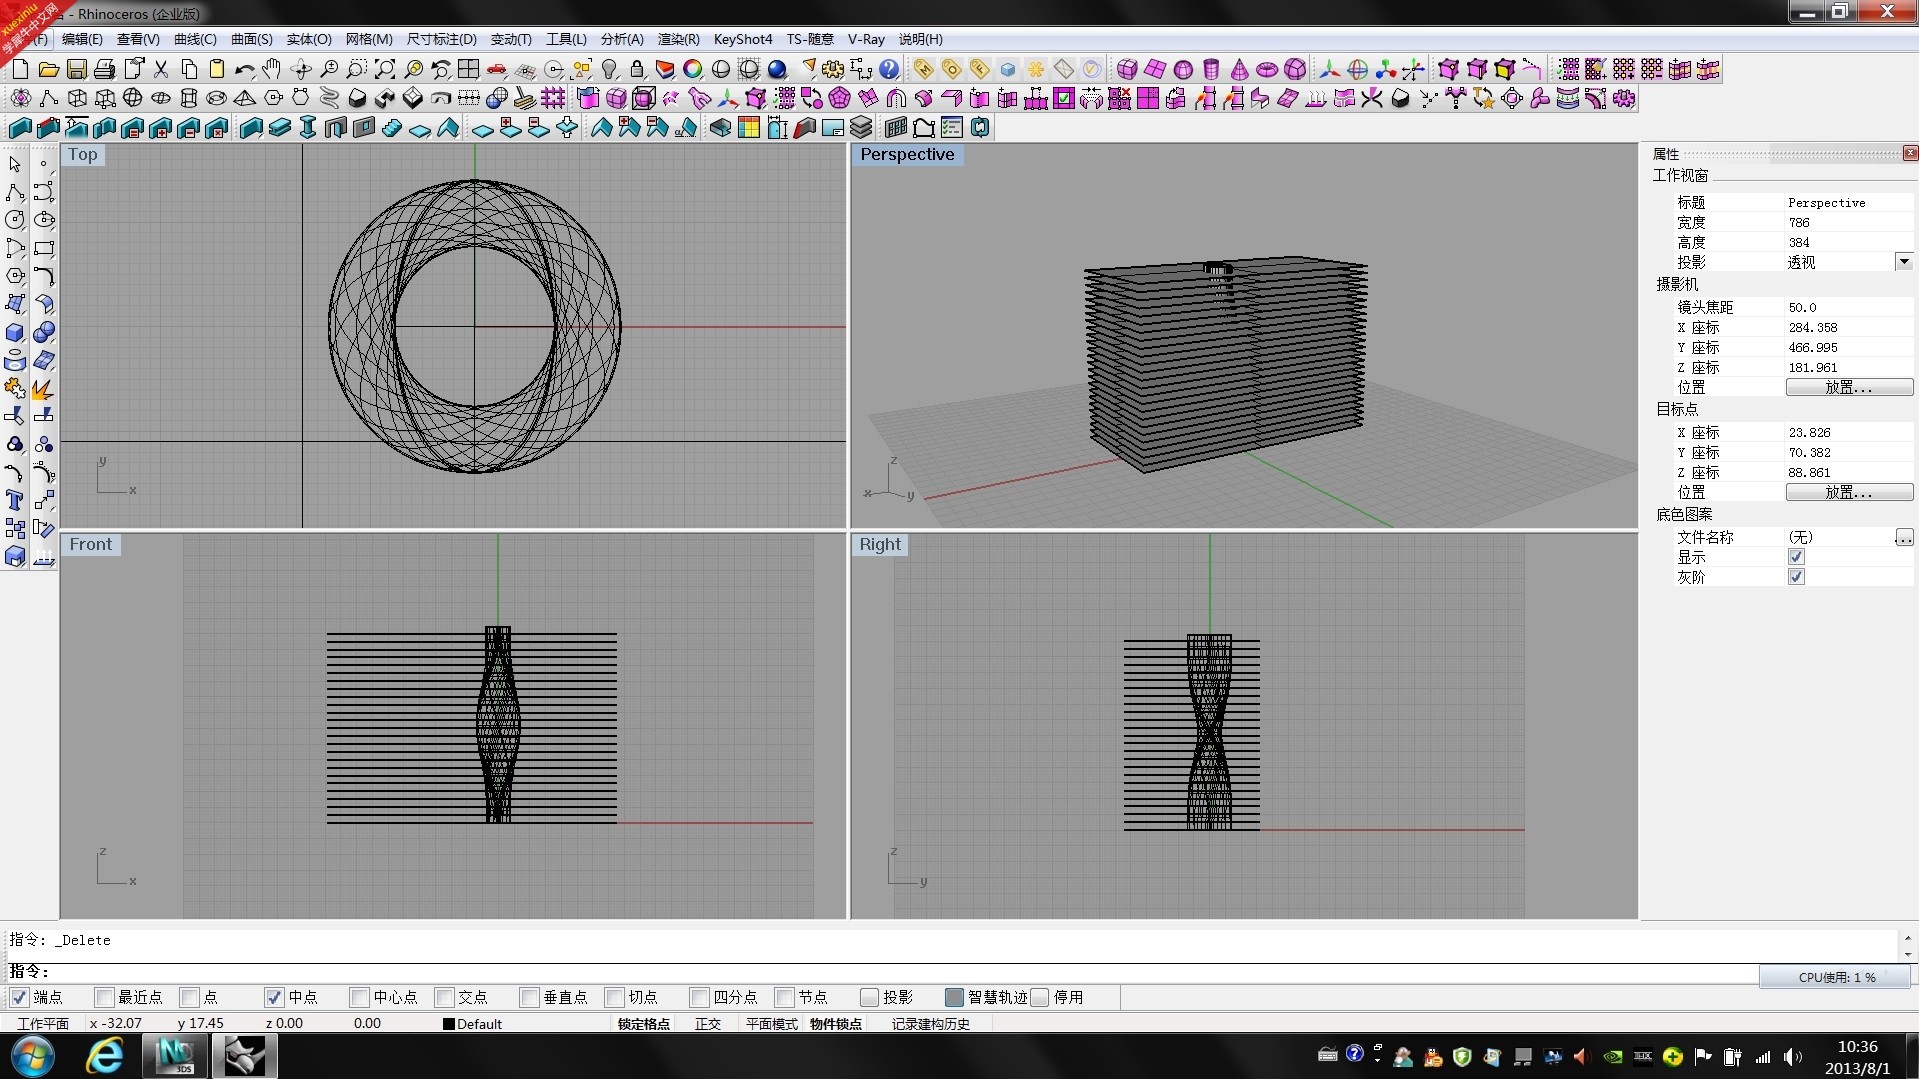Open the 投影 projection dropdown arrow
1919x1079 pixels.
click(x=1904, y=262)
